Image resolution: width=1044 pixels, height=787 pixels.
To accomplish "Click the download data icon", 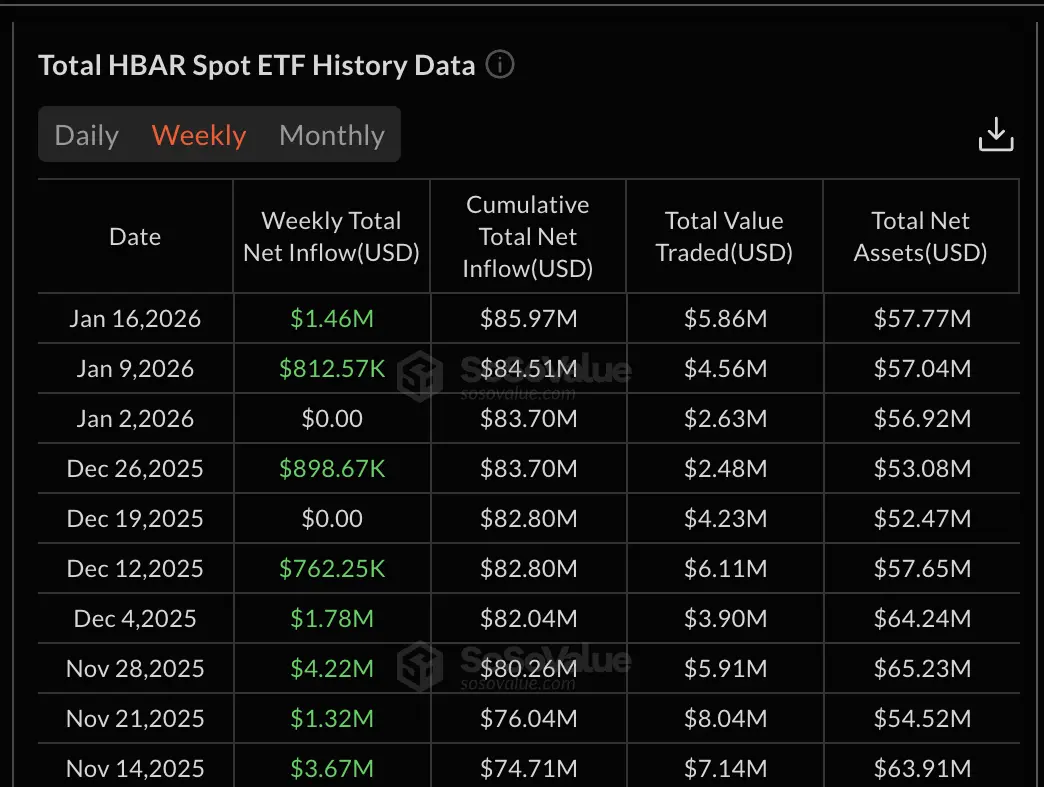I will click(x=995, y=133).
